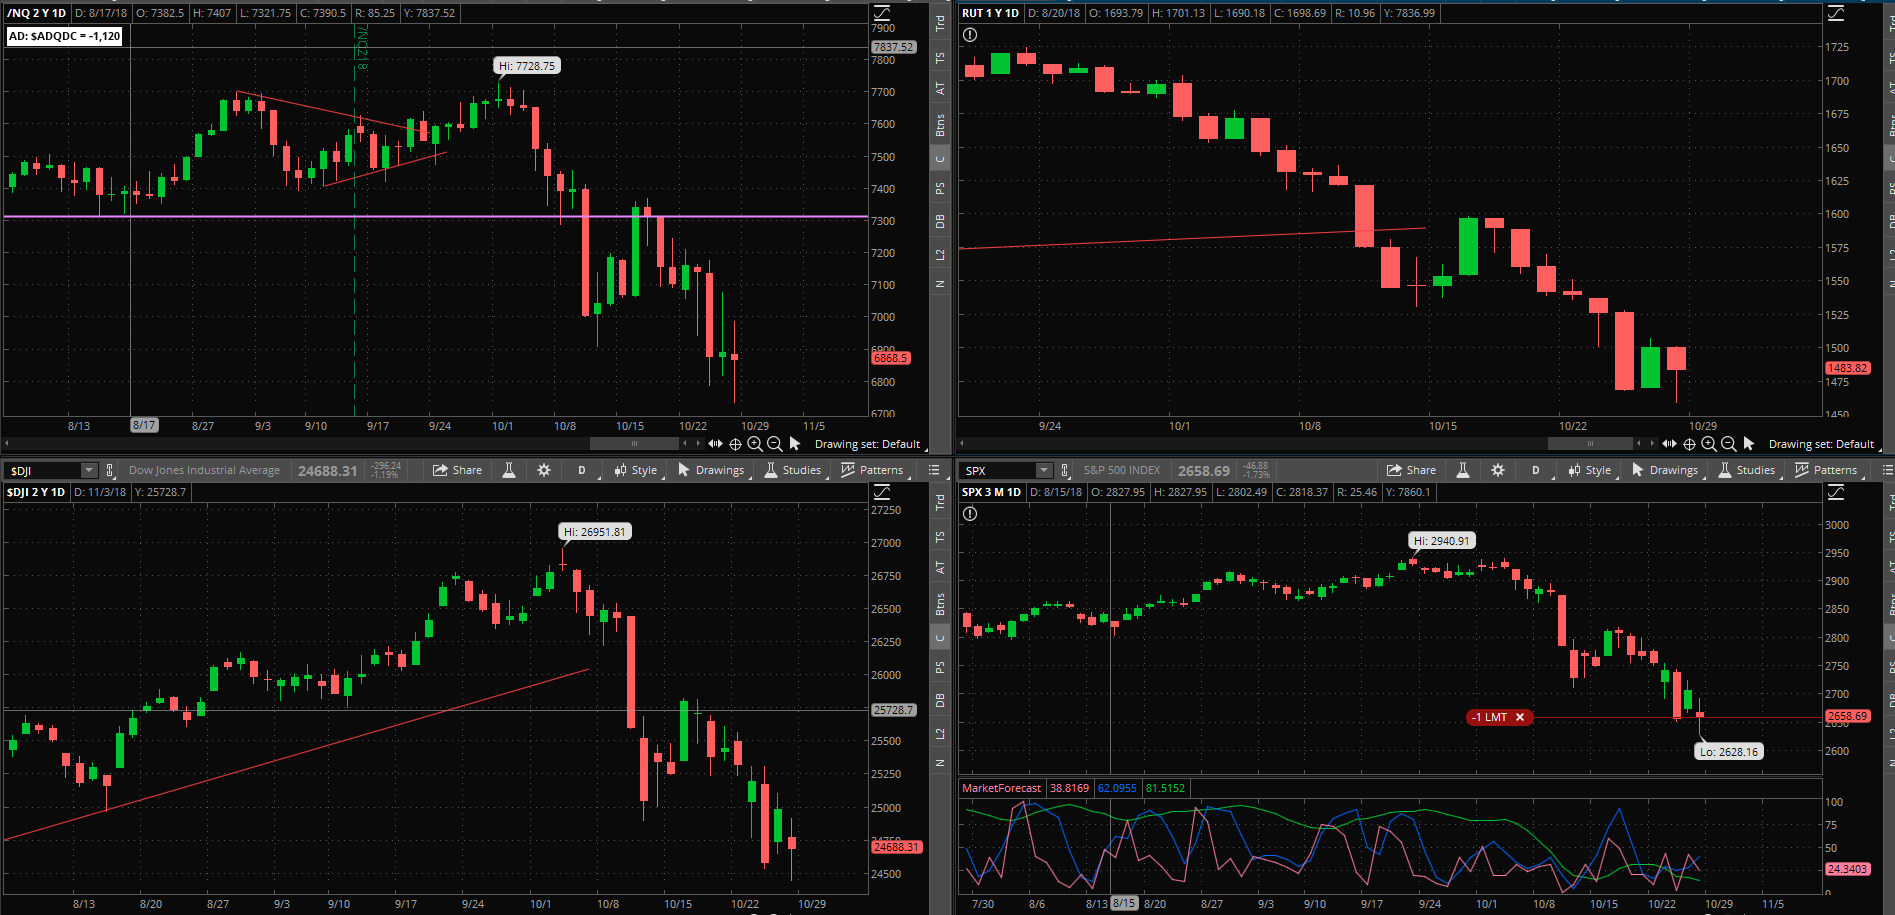Open AT sidebar tab on $DJI chart

coord(940,568)
